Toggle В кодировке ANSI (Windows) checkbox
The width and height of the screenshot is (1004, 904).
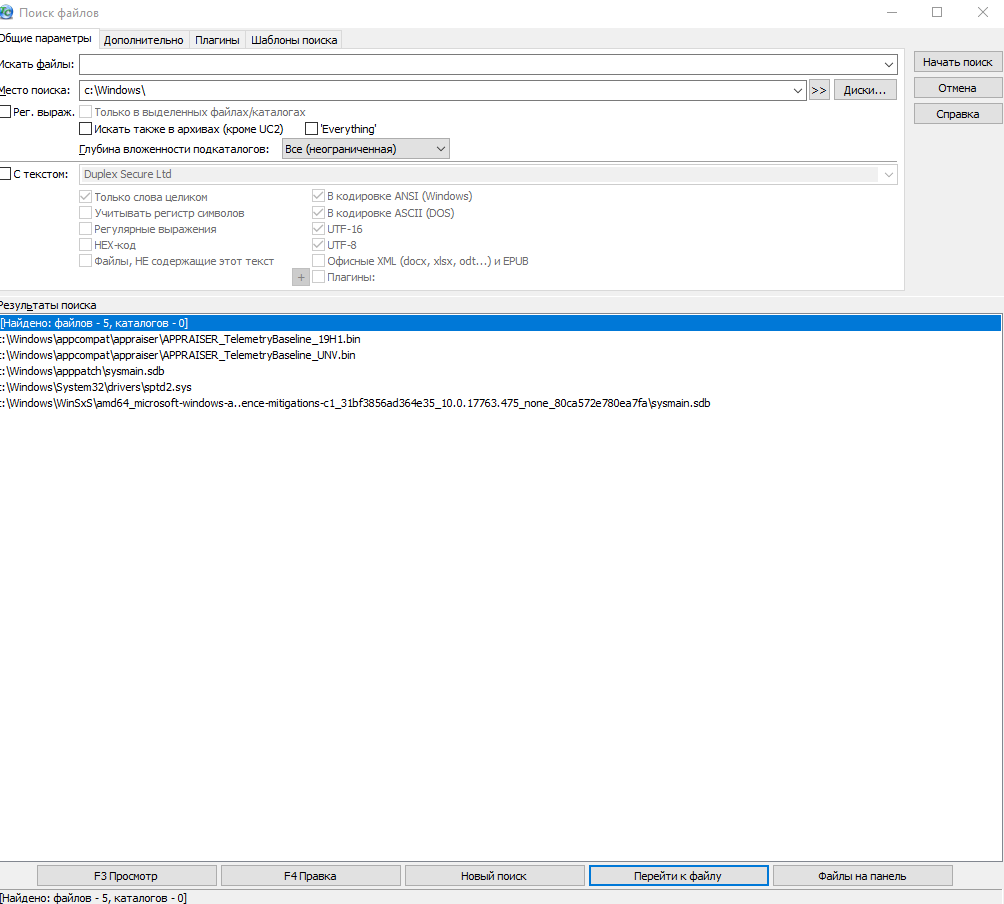318,196
